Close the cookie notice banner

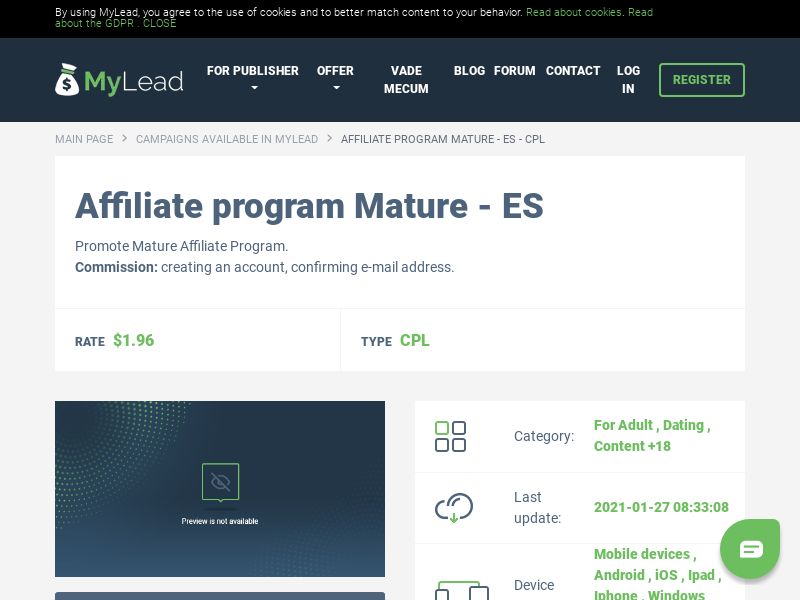tap(159, 23)
